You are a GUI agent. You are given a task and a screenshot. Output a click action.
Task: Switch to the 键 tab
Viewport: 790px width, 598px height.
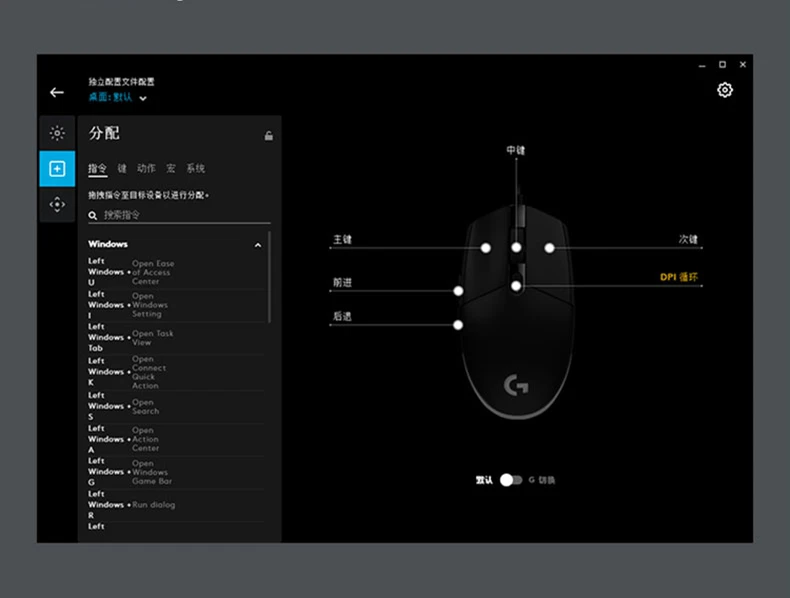click(x=122, y=168)
